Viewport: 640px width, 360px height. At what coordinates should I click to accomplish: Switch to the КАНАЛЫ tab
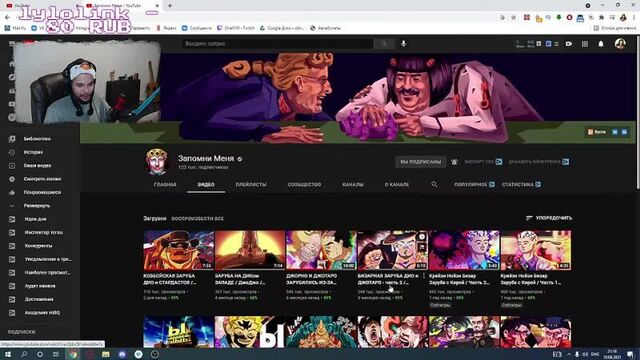coord(353,184)
